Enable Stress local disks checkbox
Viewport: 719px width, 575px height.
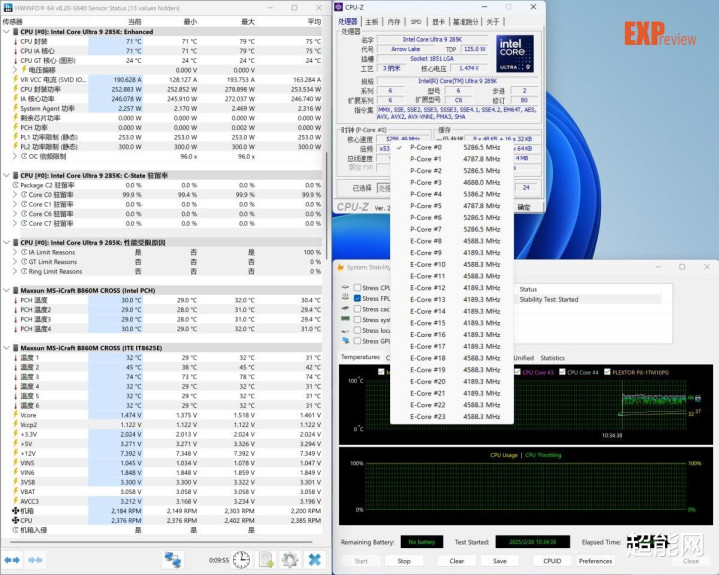[x=357, y=330]
